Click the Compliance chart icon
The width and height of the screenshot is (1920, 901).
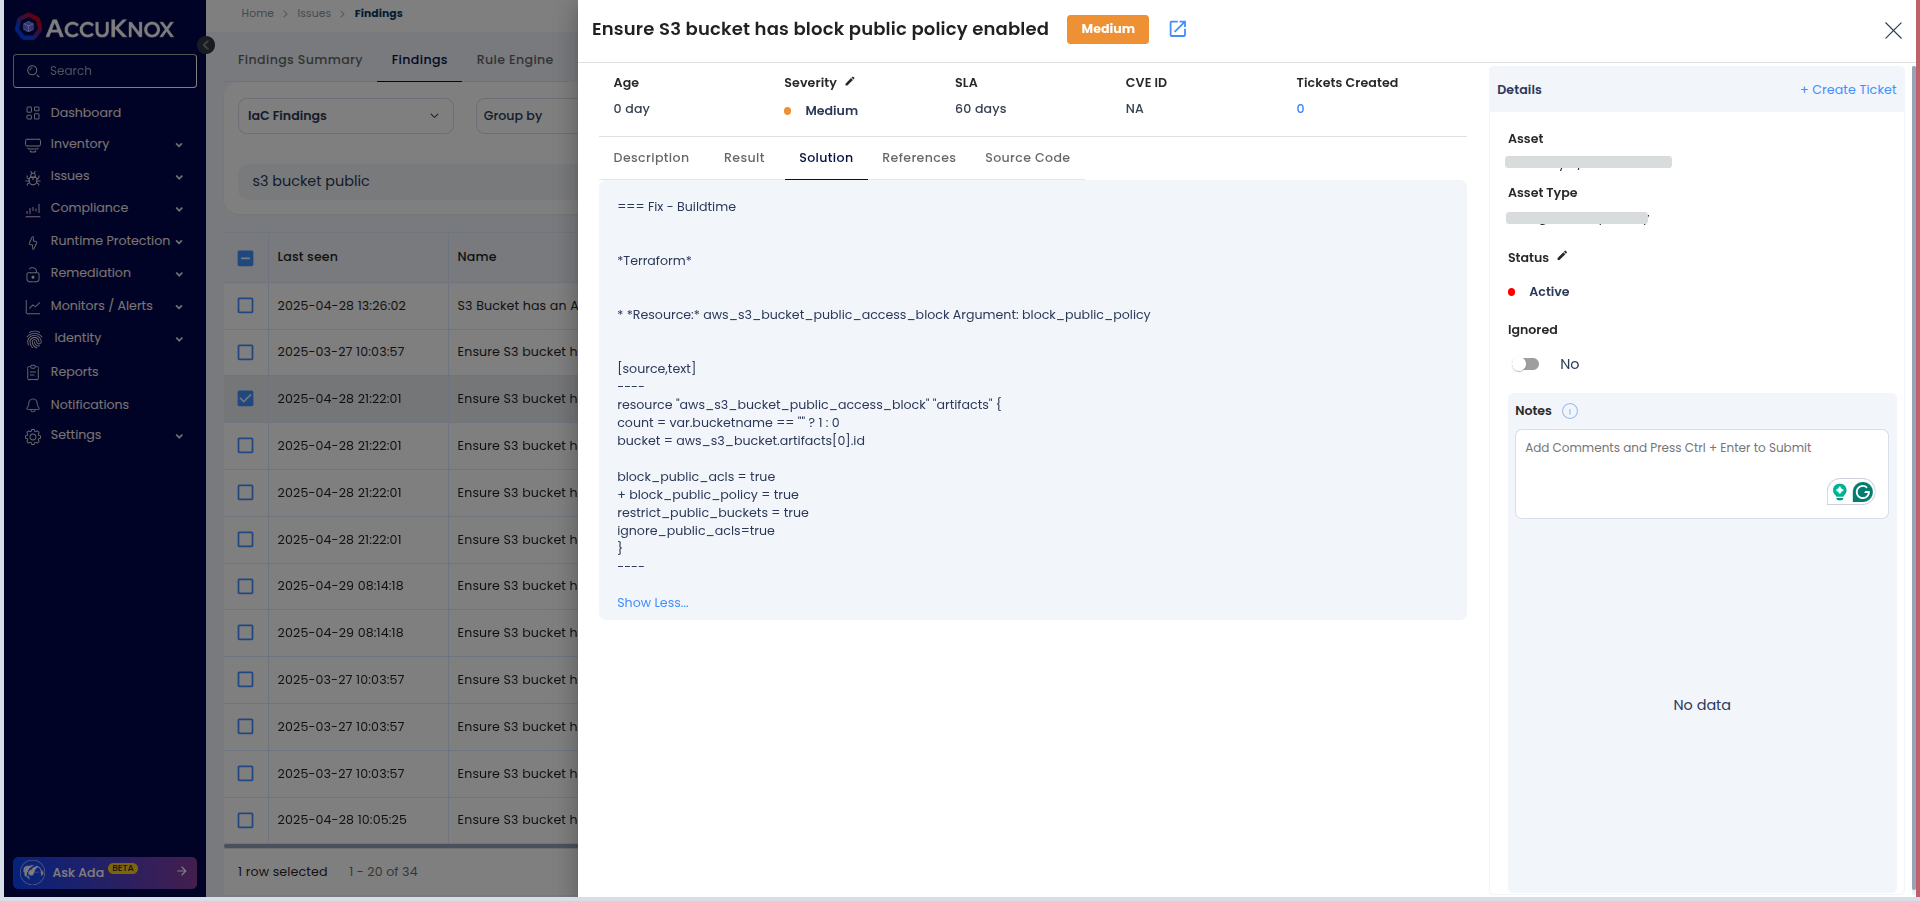click(x=33, y=209)
